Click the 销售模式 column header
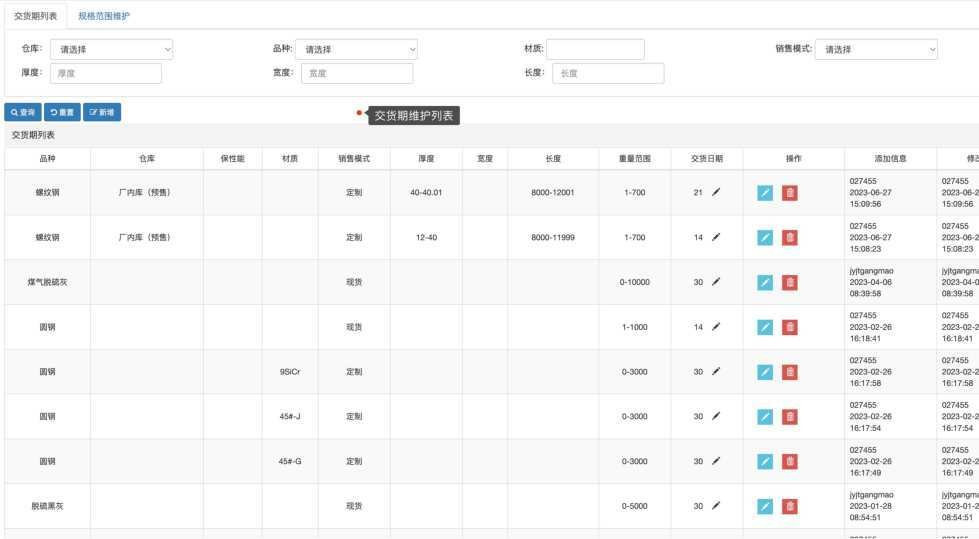This screenshot has height=539, width=979. pos(354,159)
